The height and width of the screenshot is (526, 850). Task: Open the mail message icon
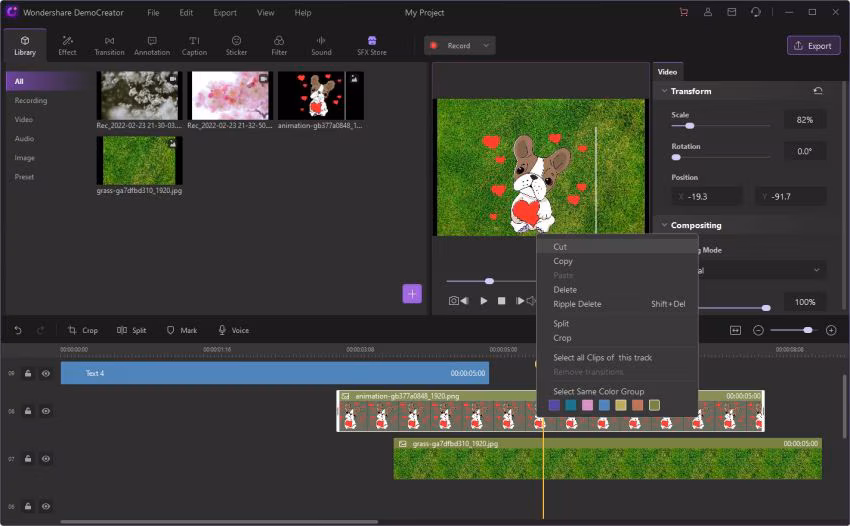coord(731,12)
